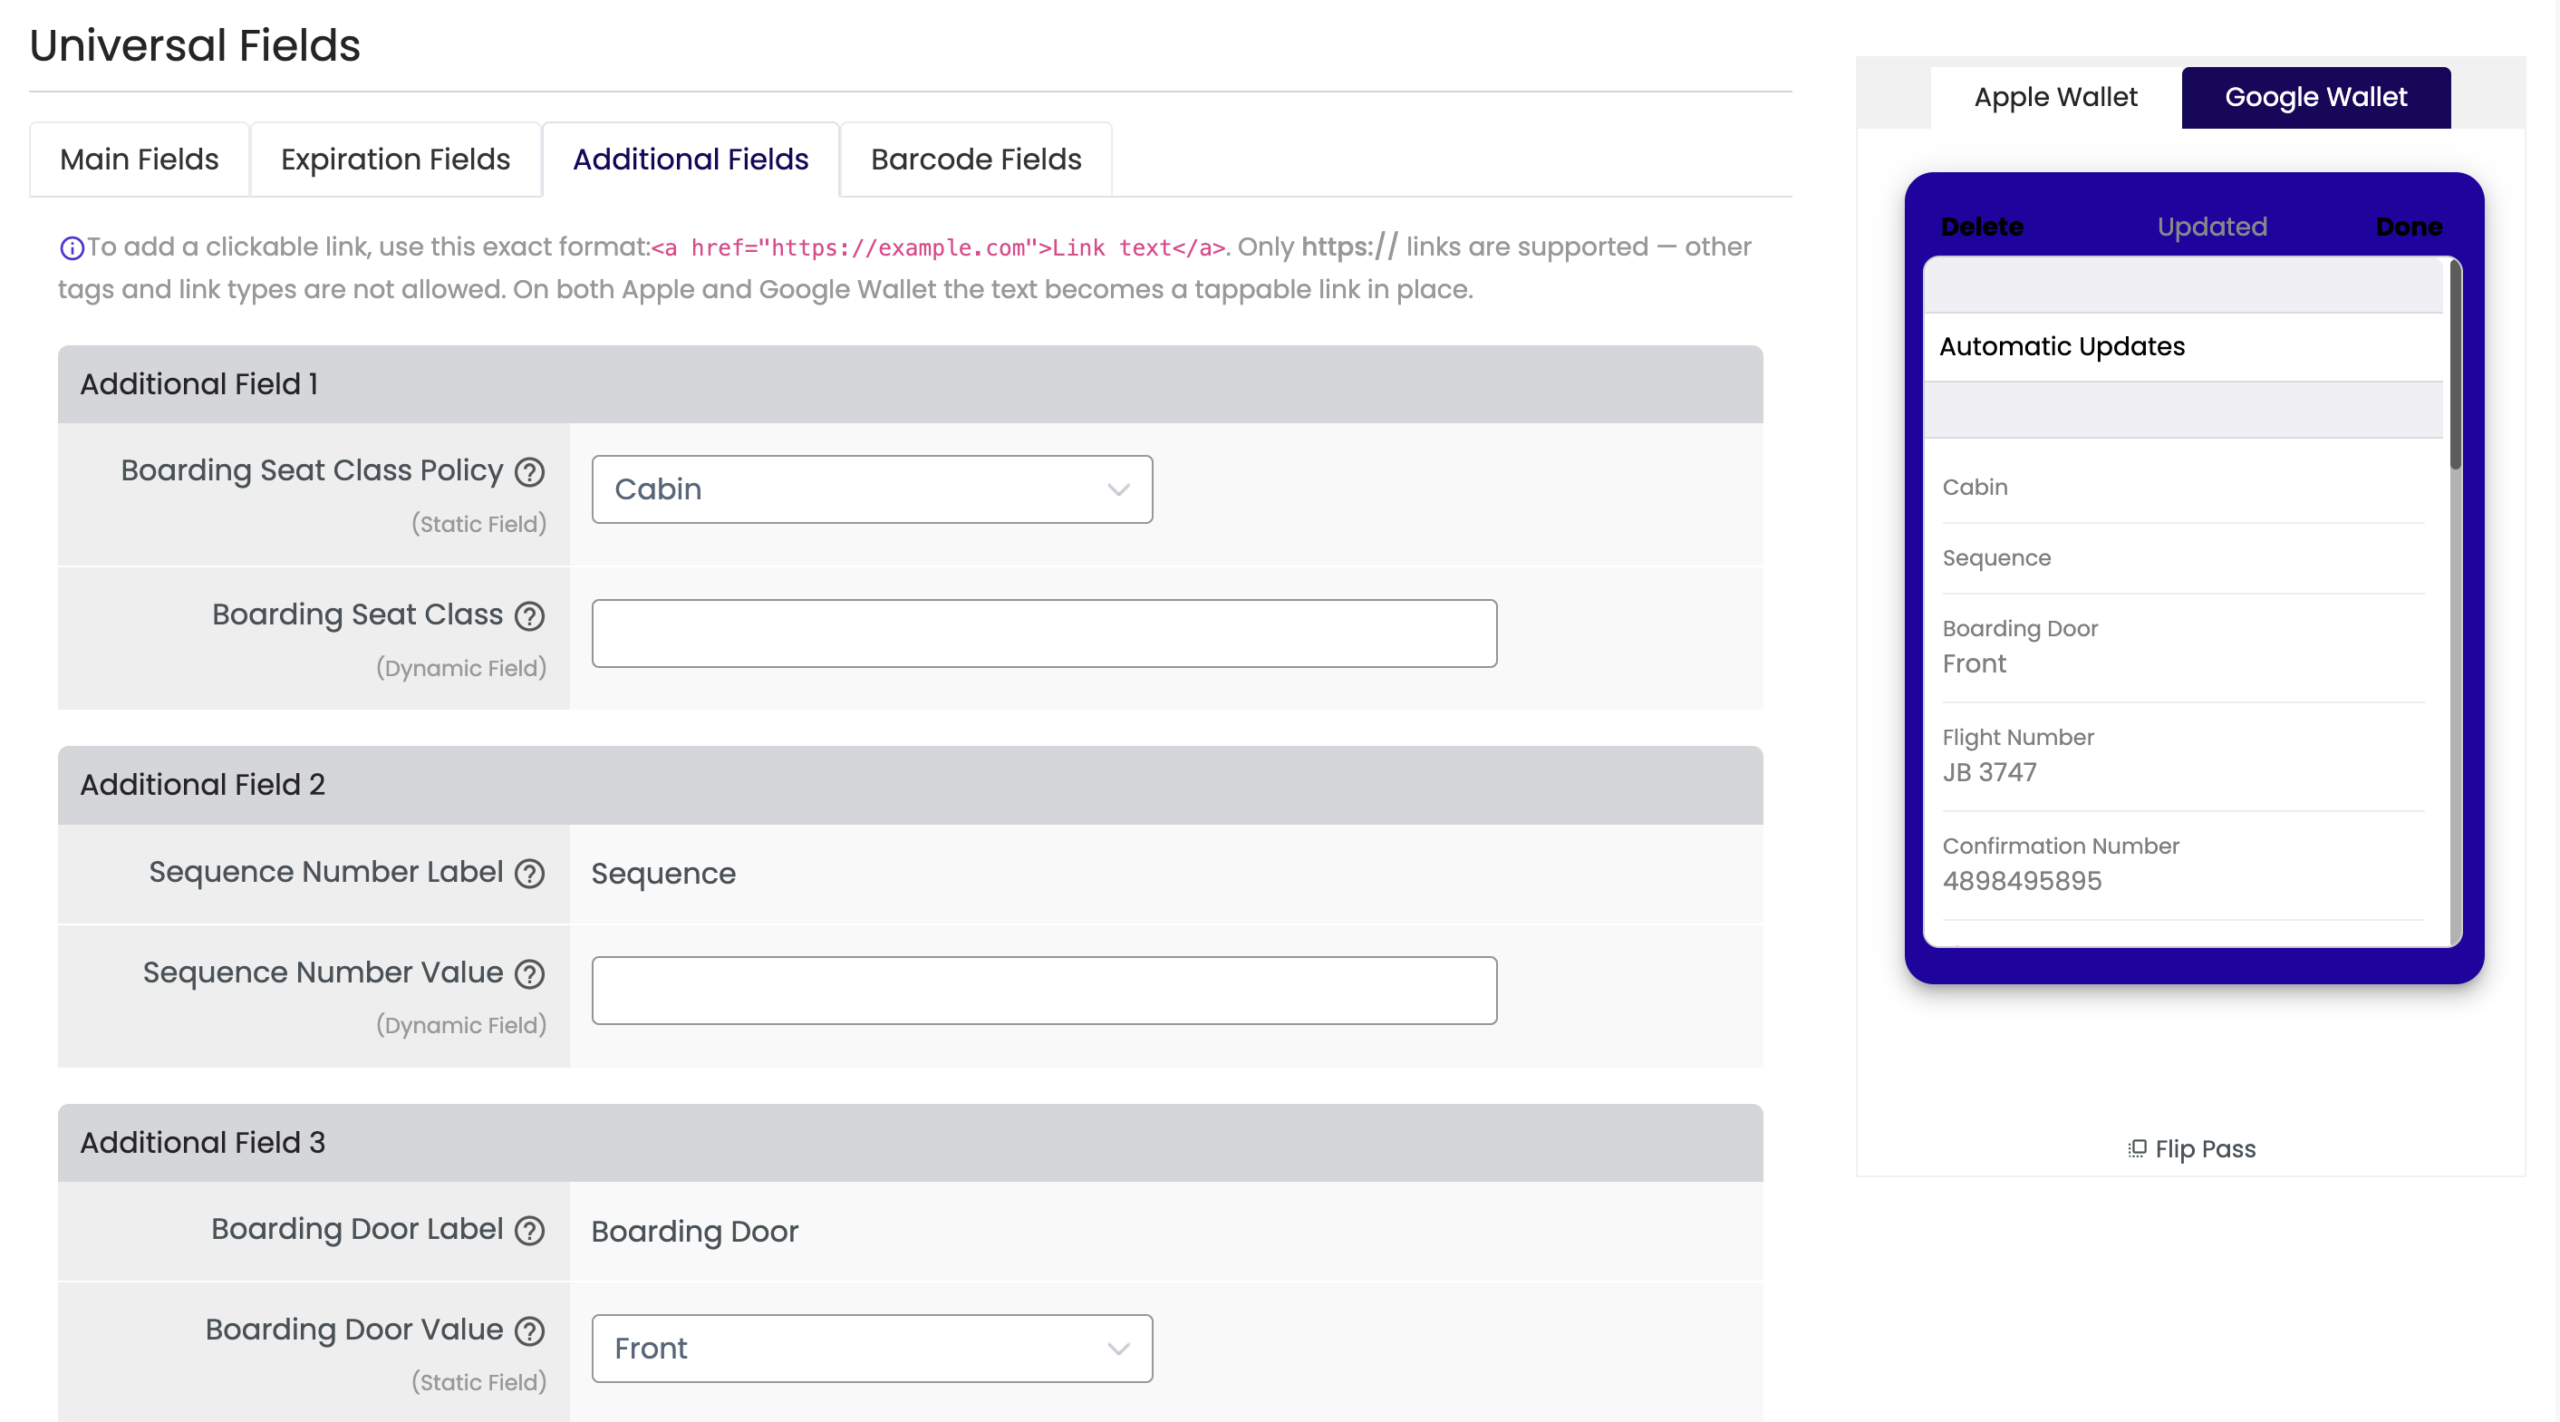The height and width of the screenshot is (1422, 2560).
Task: Click 'Front' value in pass preview
Action: tap(1974, 664)
